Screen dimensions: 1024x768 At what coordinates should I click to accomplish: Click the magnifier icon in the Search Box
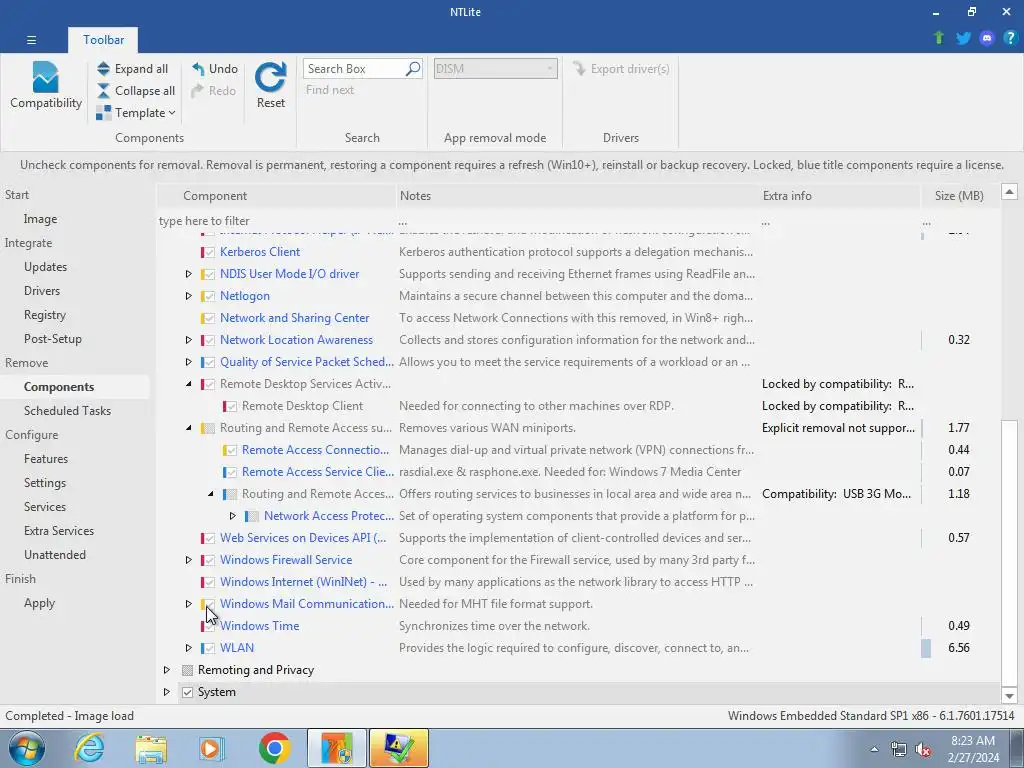point(413,69)
